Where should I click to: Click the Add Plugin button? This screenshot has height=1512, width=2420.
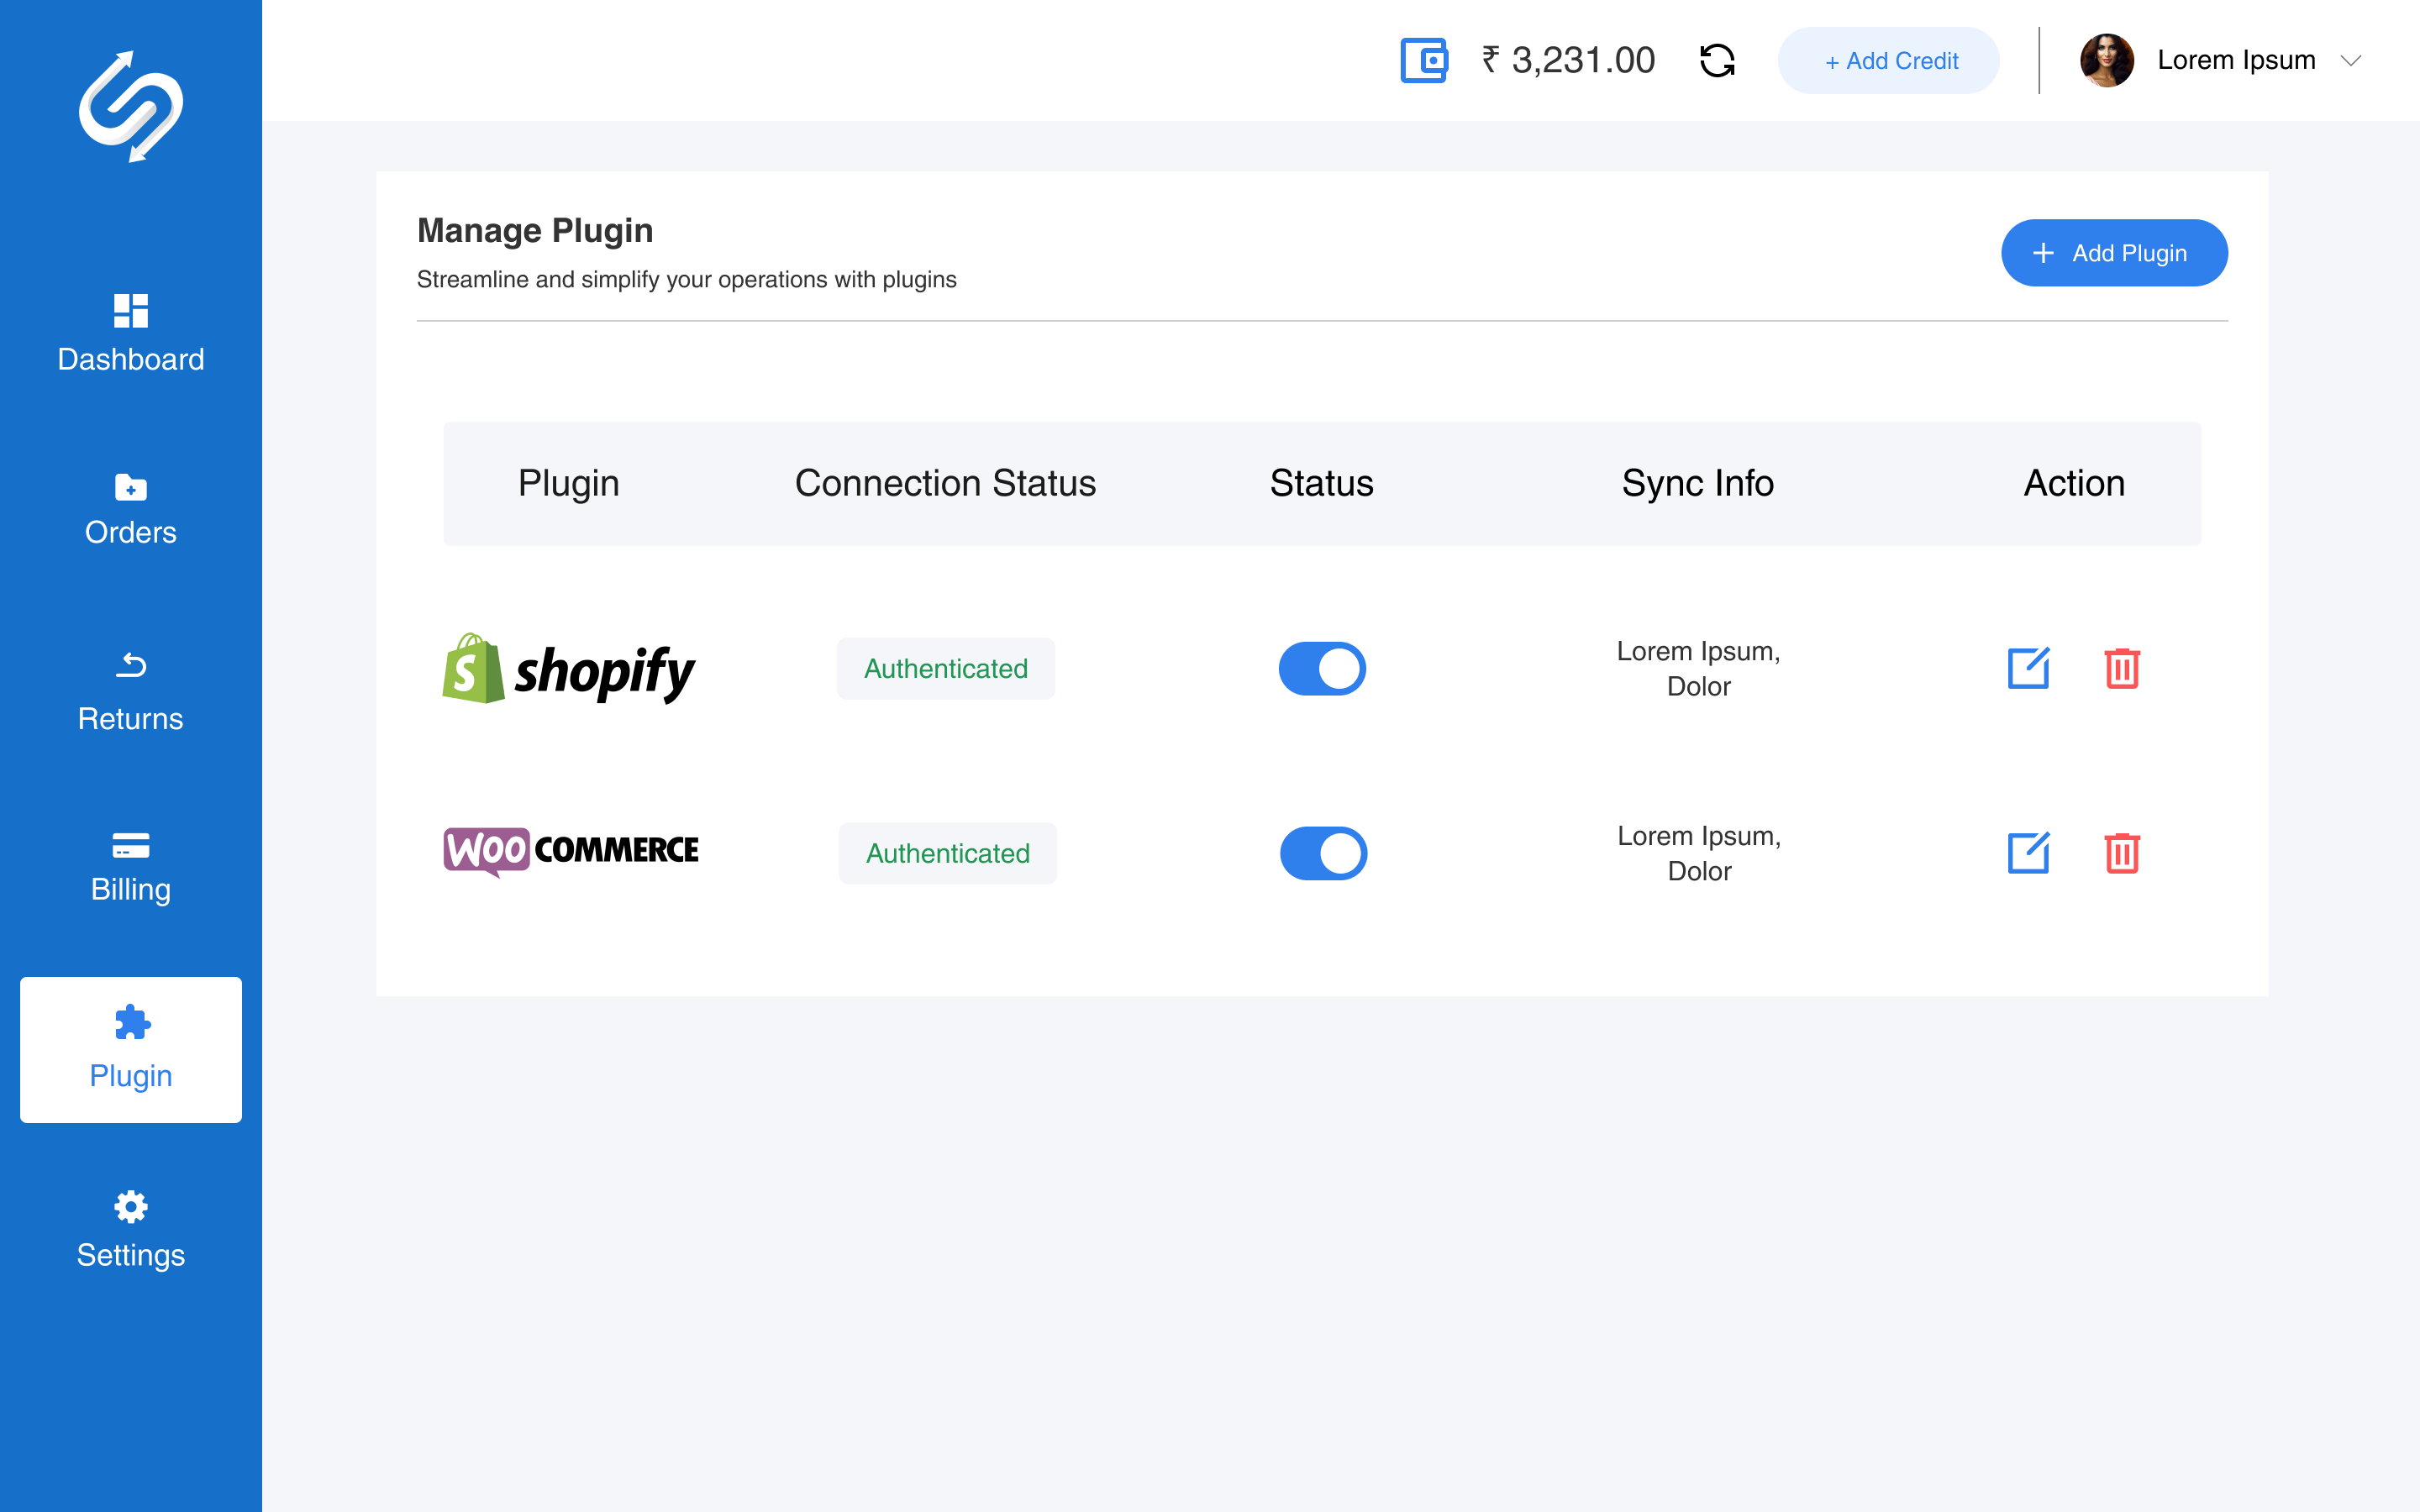[x=2114, y=253]
